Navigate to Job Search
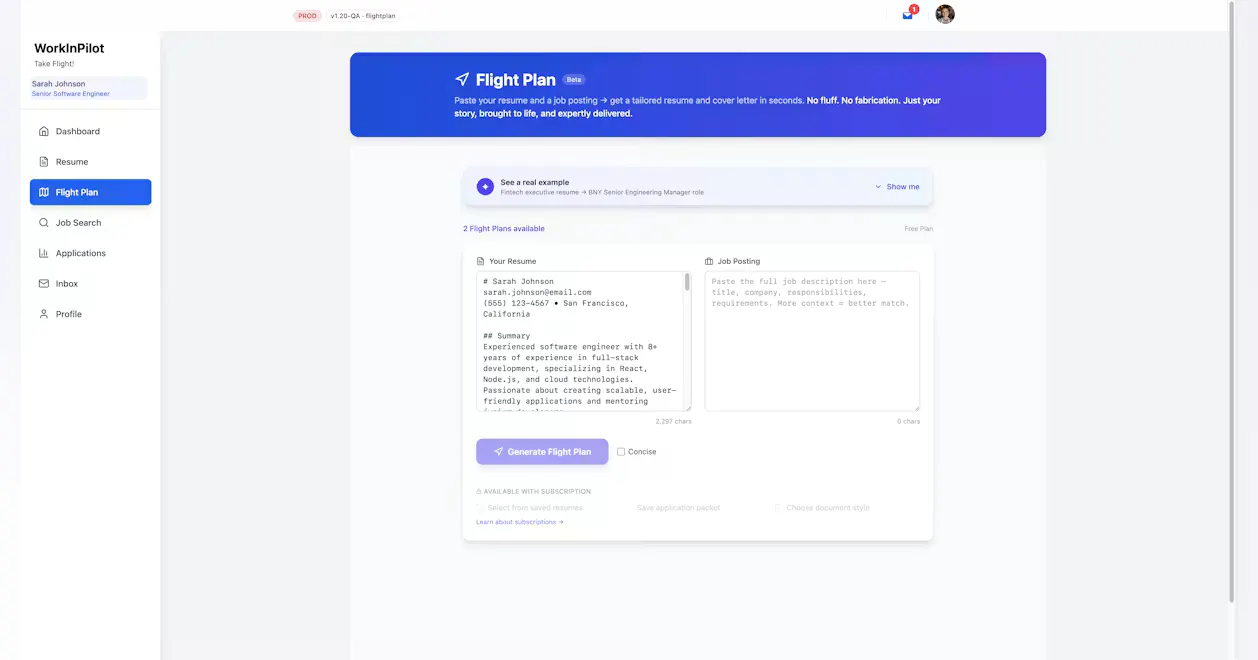This screenshot has width=1258, height=660. point(90,223)
